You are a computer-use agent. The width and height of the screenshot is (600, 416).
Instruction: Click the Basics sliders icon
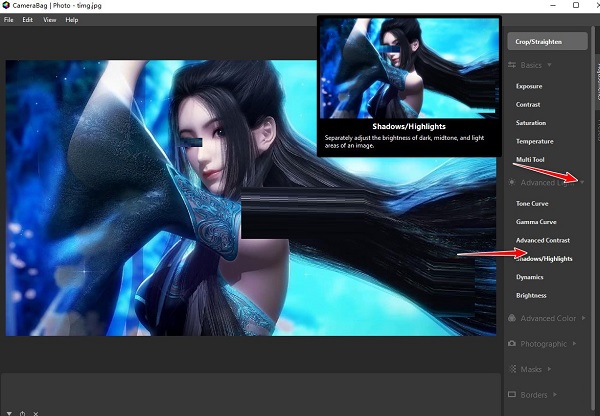[x=512, y=65]
